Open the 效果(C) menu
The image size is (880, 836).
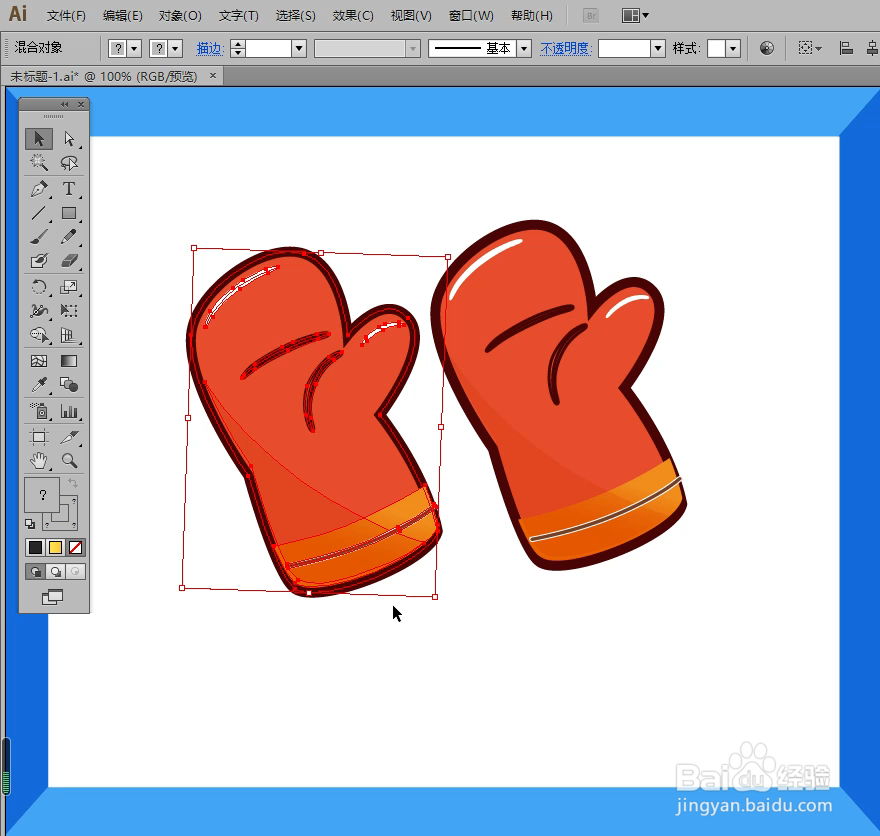352,16
